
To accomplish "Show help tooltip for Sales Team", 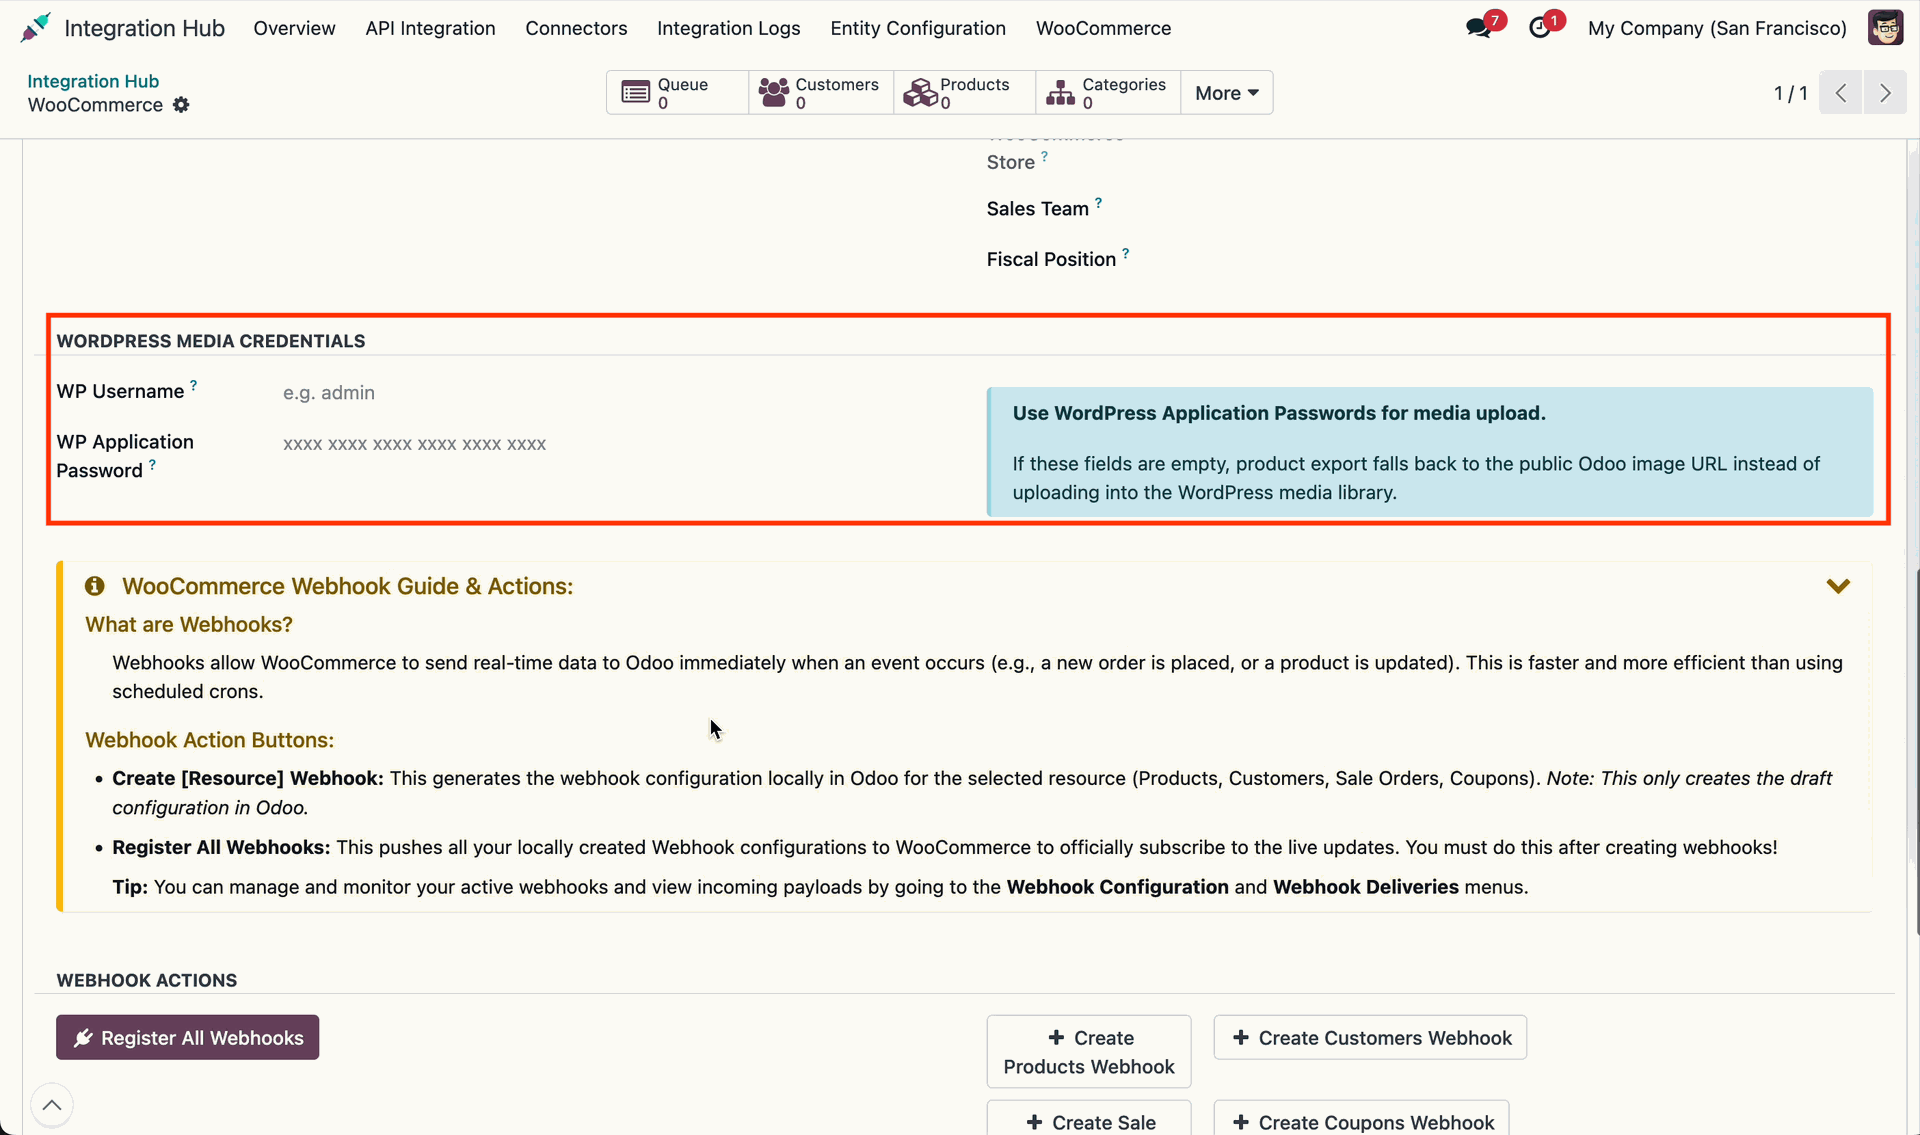I will pos(1098,202).
